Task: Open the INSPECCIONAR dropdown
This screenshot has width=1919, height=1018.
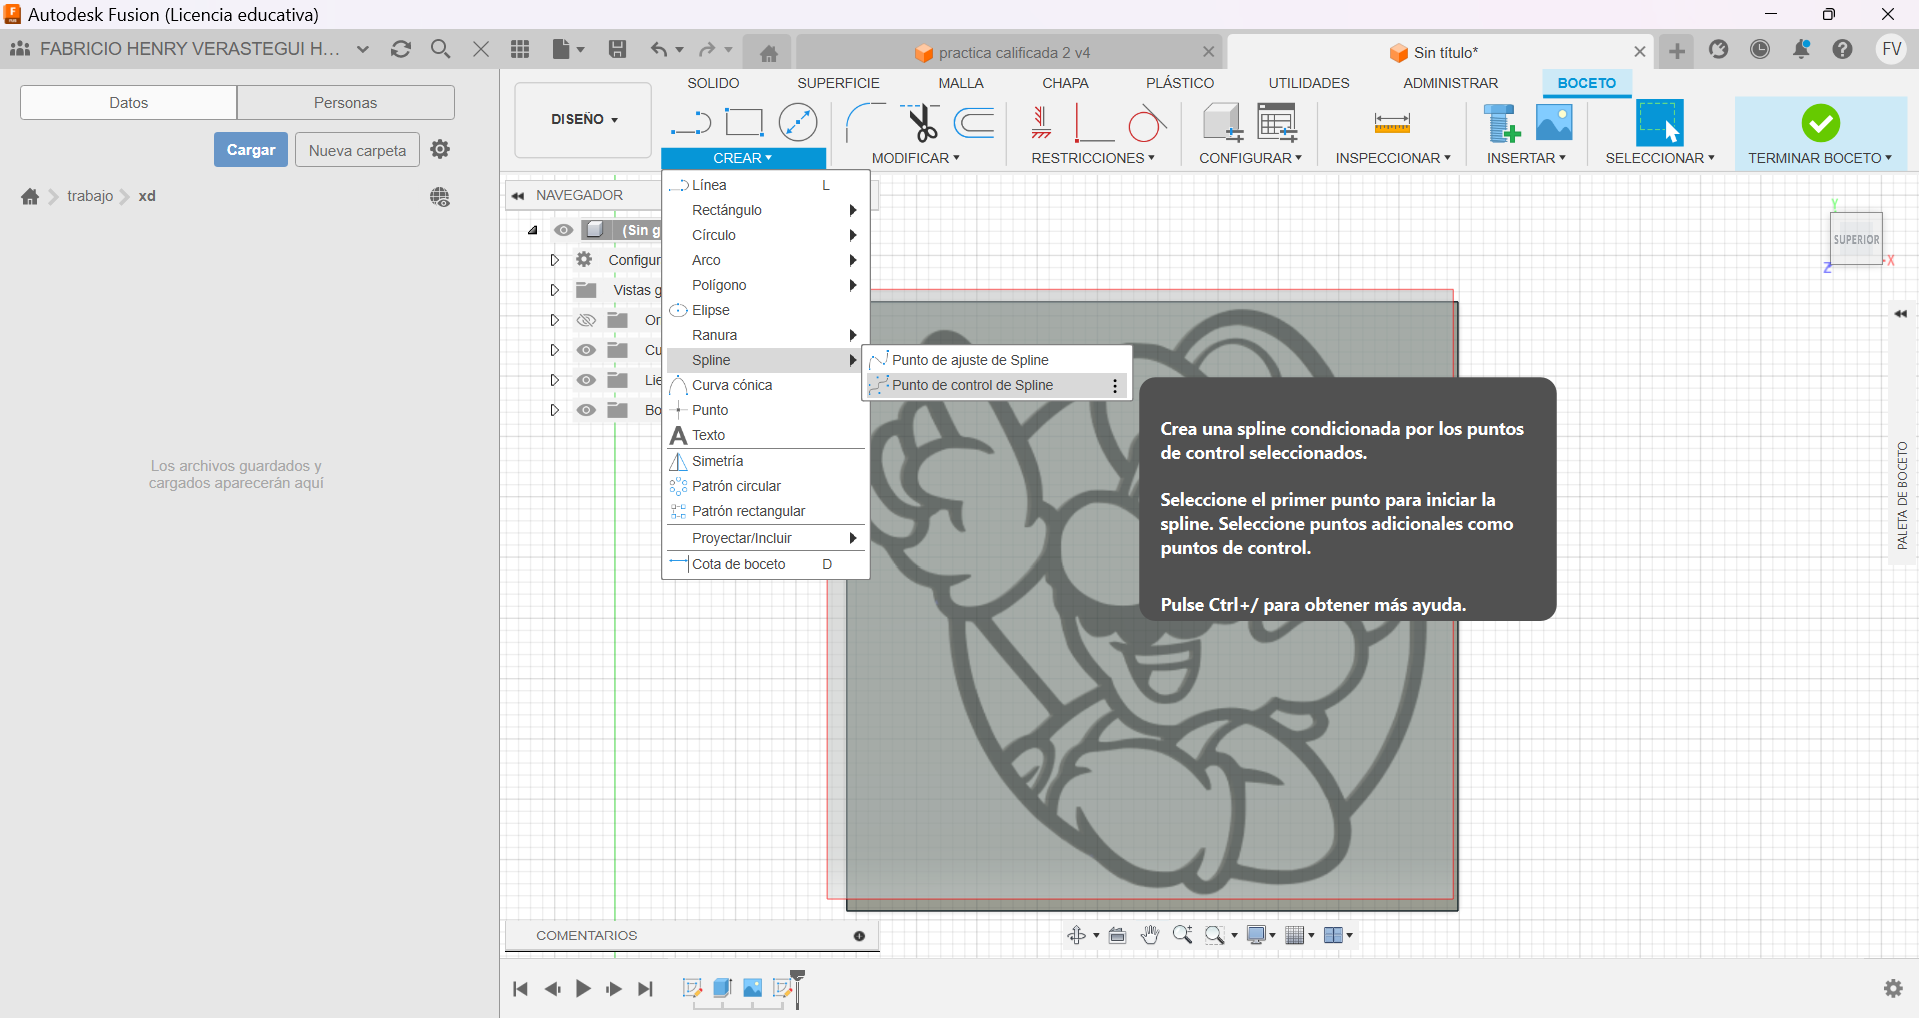Action: [1393, 158]
